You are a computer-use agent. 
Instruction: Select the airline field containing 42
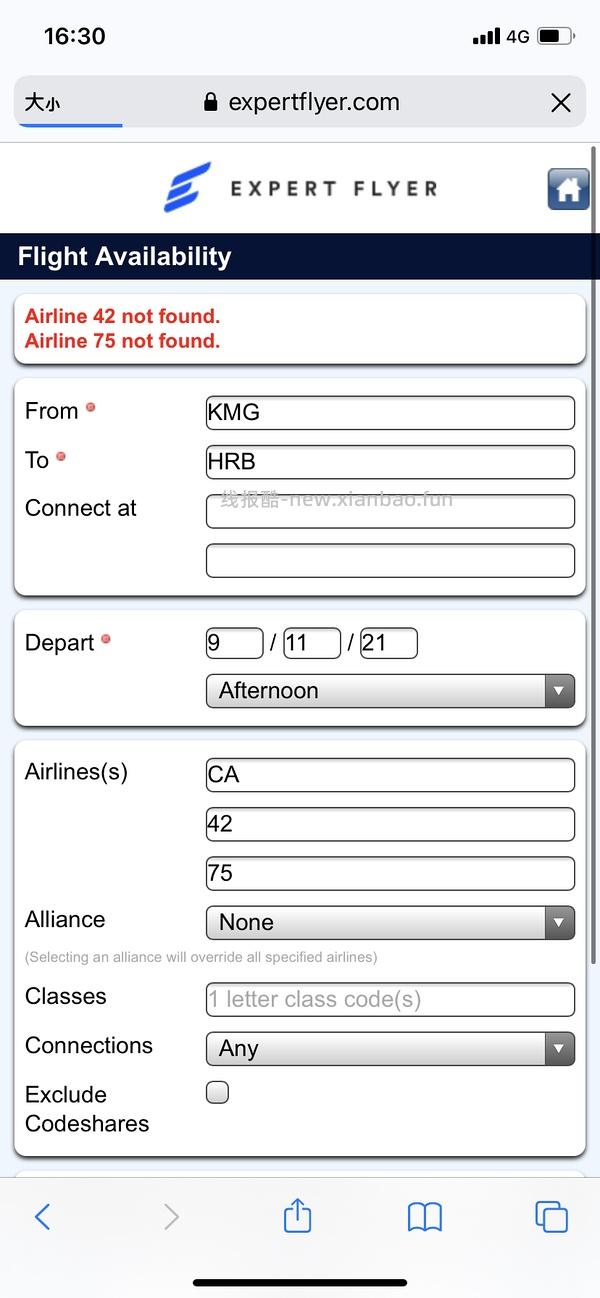tap(390, 824)
